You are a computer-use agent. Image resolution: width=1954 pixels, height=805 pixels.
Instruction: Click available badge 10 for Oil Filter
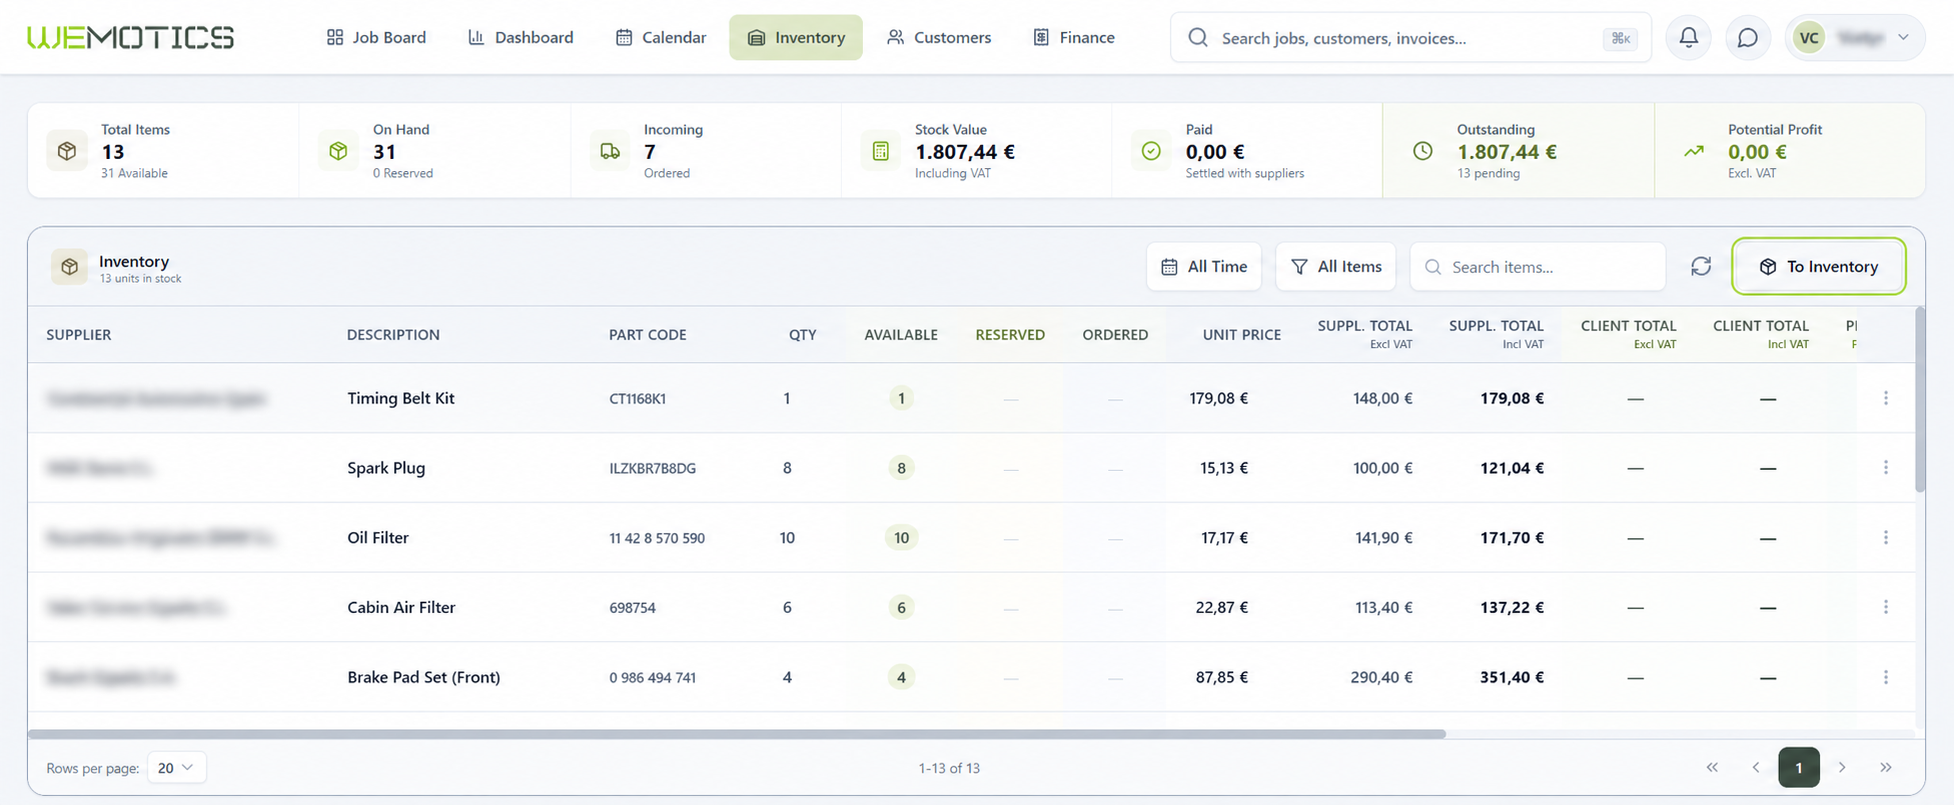901,538
